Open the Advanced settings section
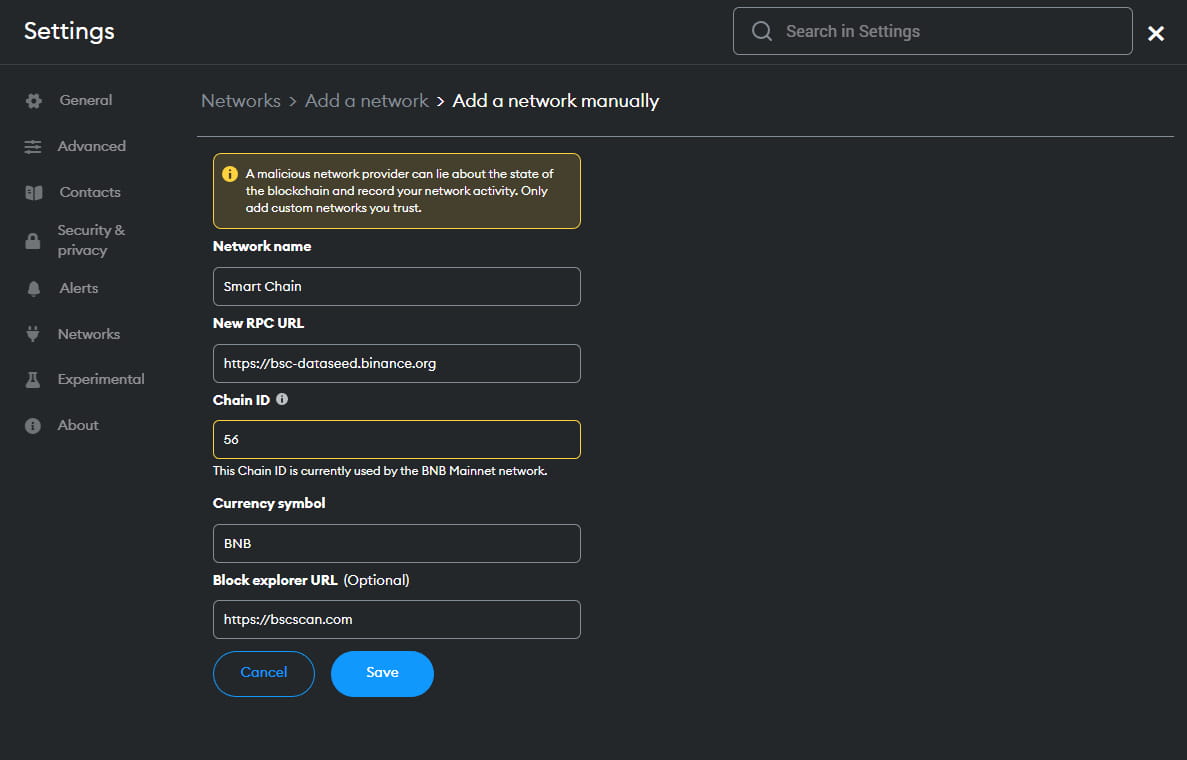The width and height of the screenshot is (1187, 760). pyautogui.click(x=91, y=146)
